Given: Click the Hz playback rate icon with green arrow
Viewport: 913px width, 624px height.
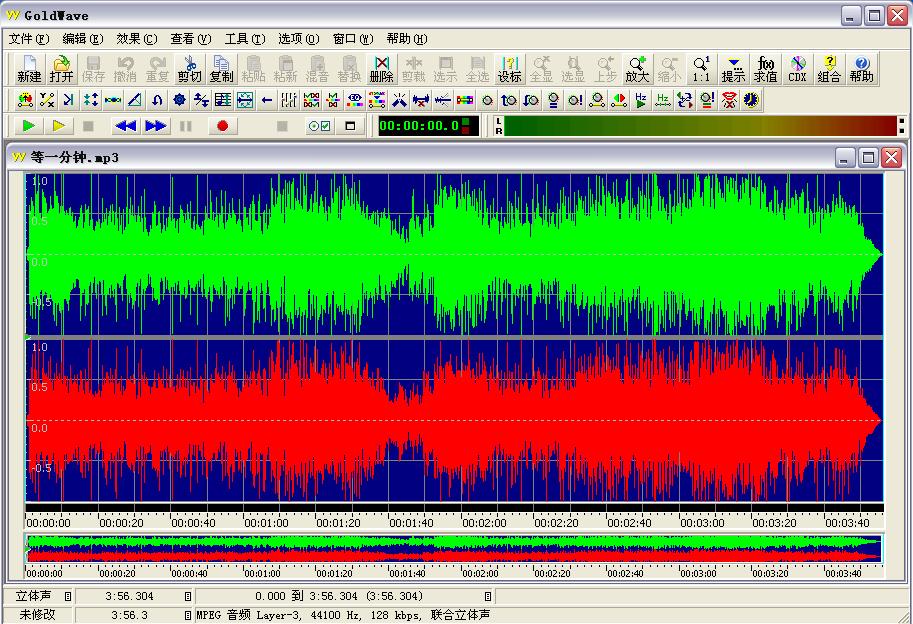Looking at the screenshot, I should coord(640,100).
